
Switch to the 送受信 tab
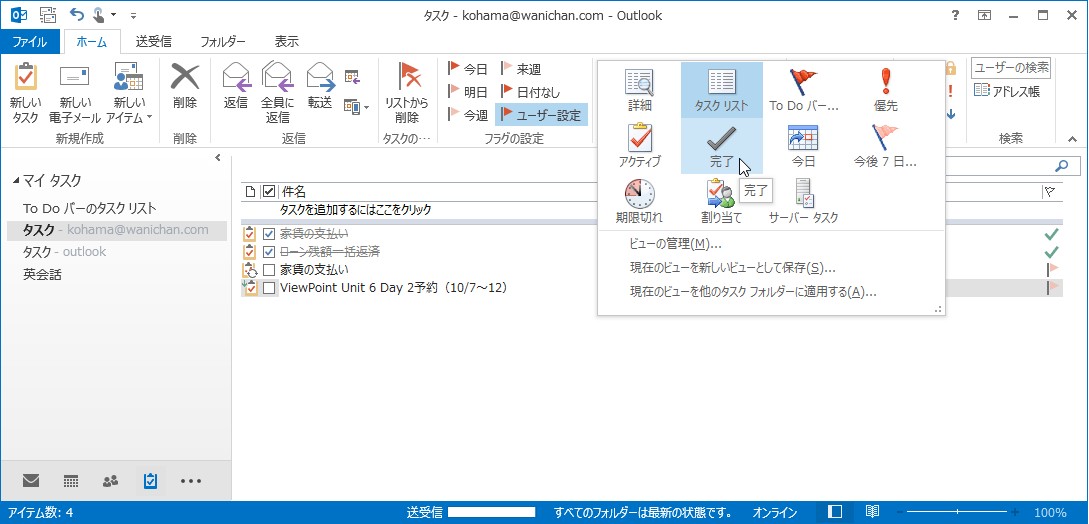(x=153, y=42)
